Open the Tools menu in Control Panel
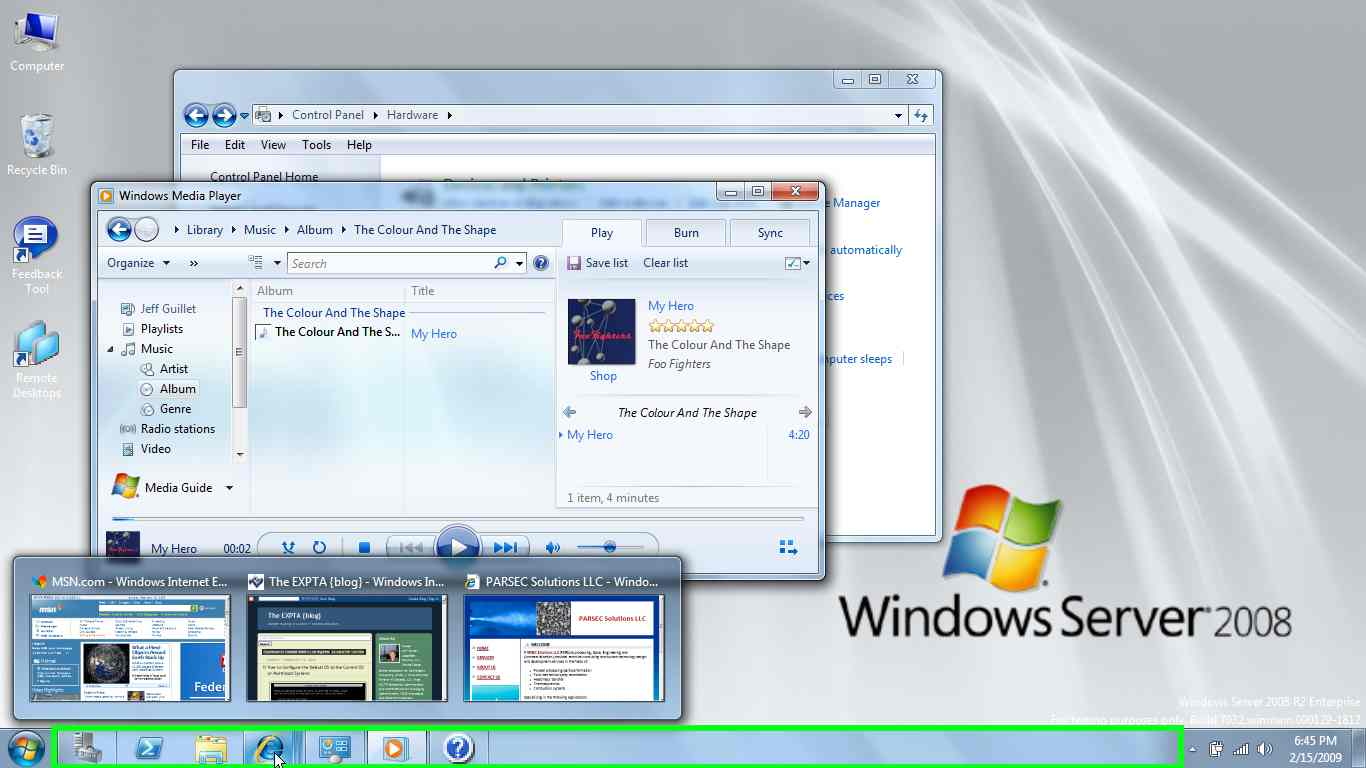 tap(316, 144)
